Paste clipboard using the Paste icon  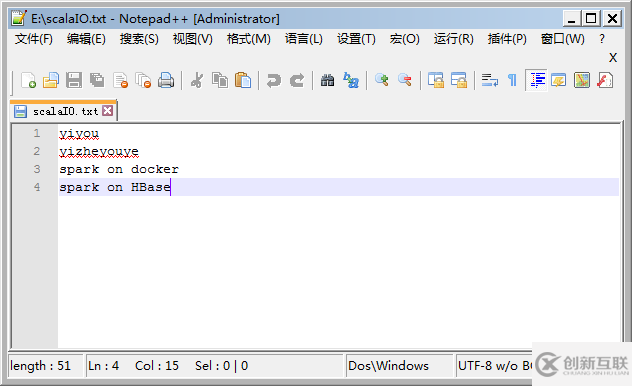[x=243, y=80]
